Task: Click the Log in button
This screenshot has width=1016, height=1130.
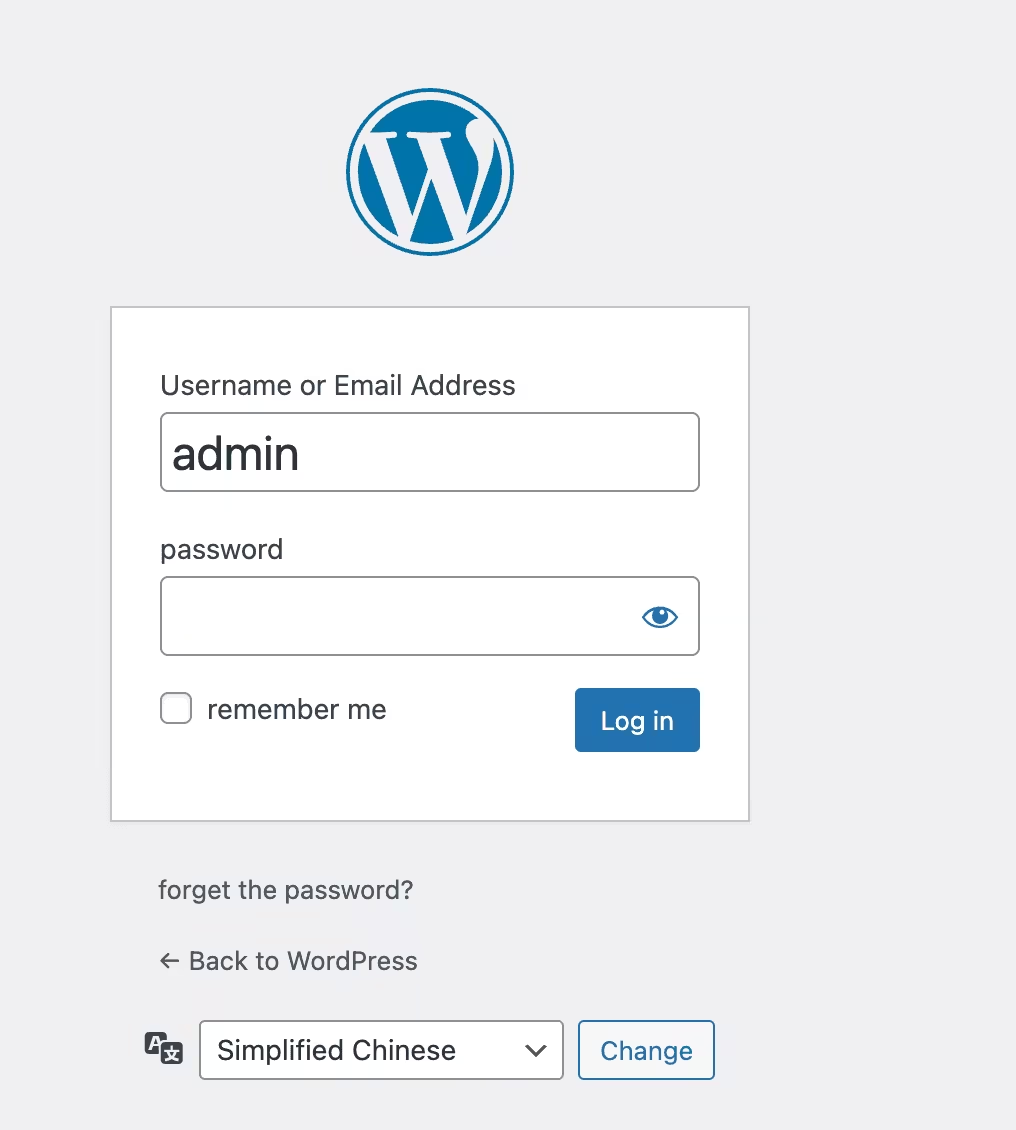Action: [x=637, y=720]
